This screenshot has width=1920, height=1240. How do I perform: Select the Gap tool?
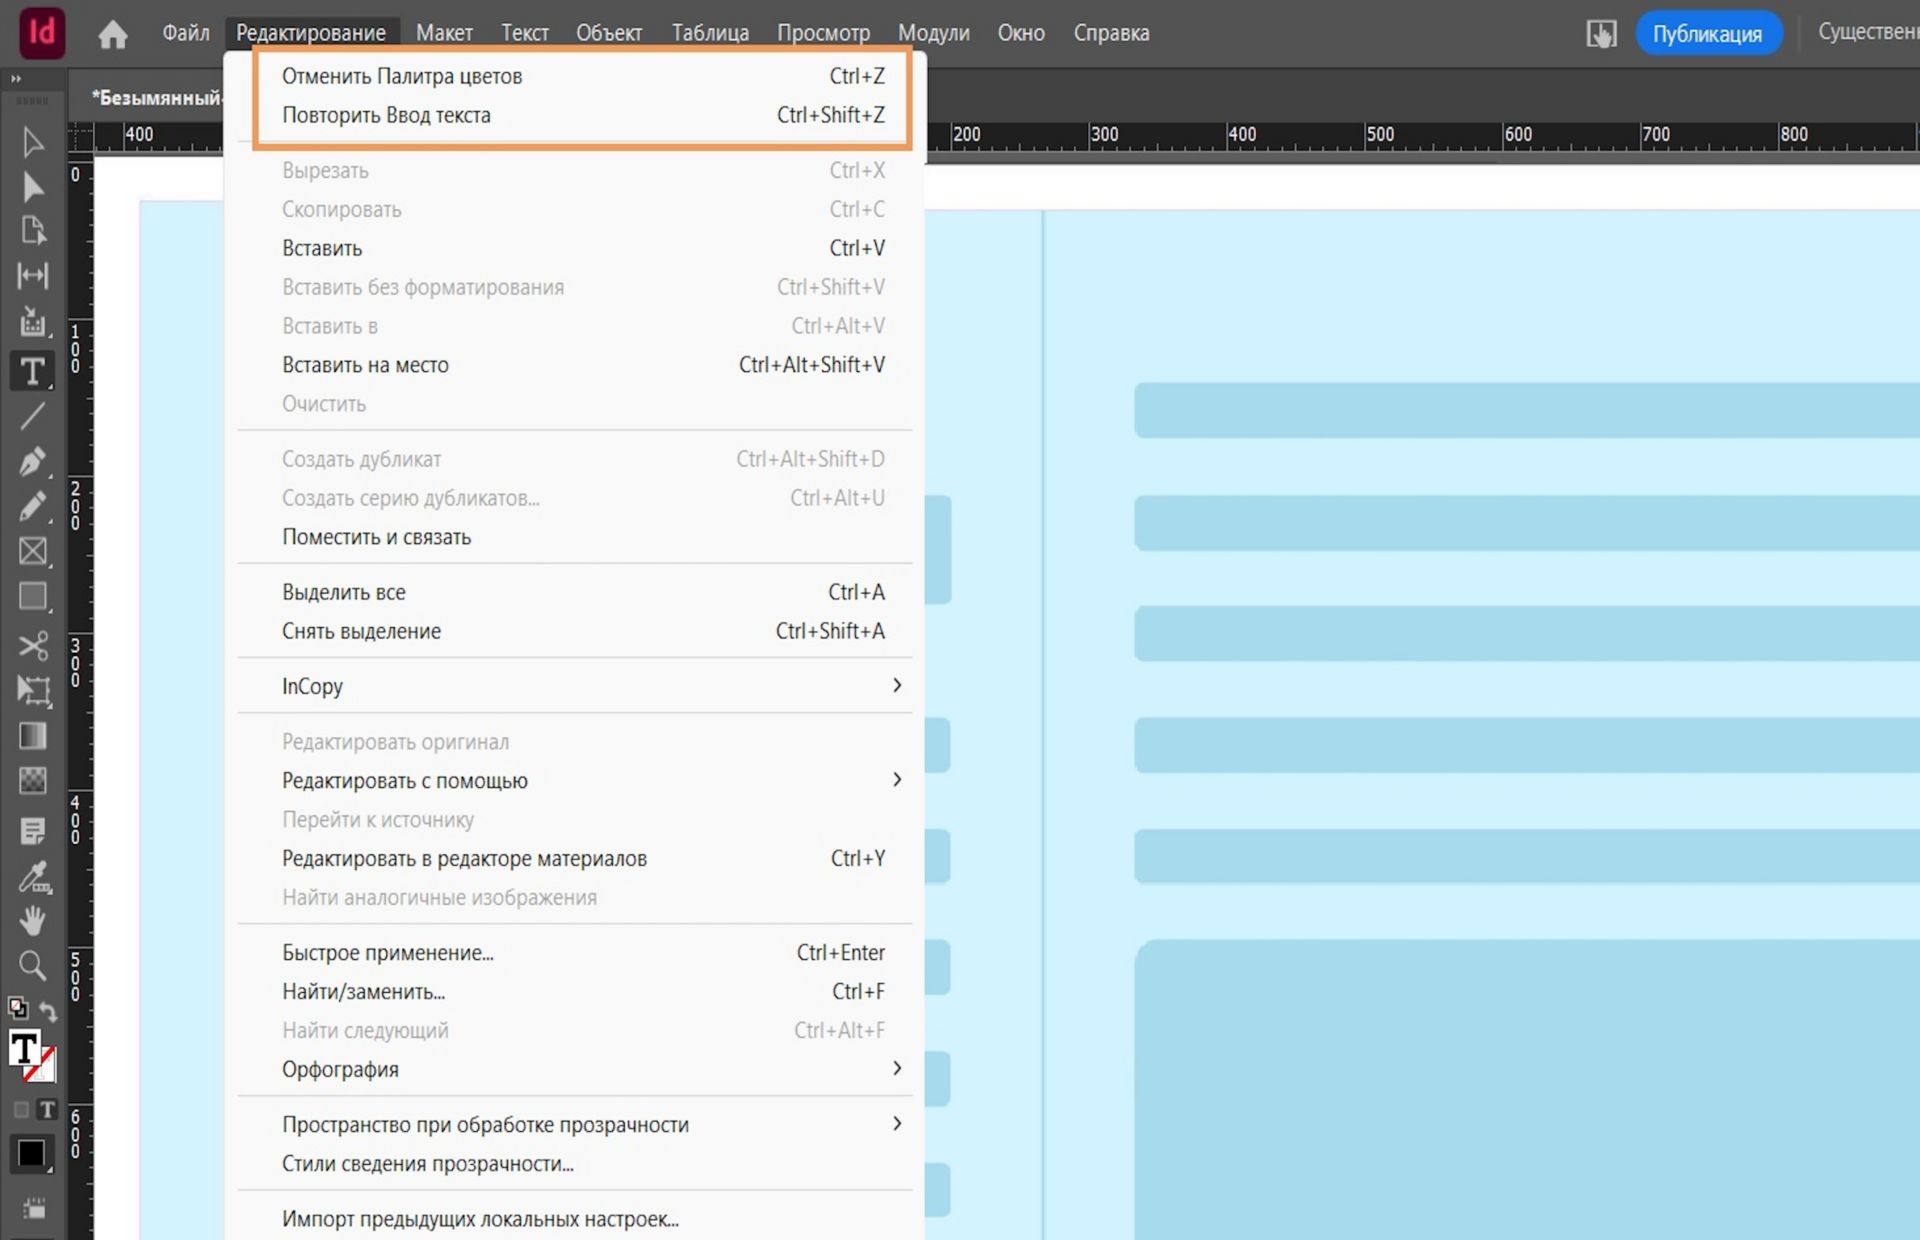(32, 276)
